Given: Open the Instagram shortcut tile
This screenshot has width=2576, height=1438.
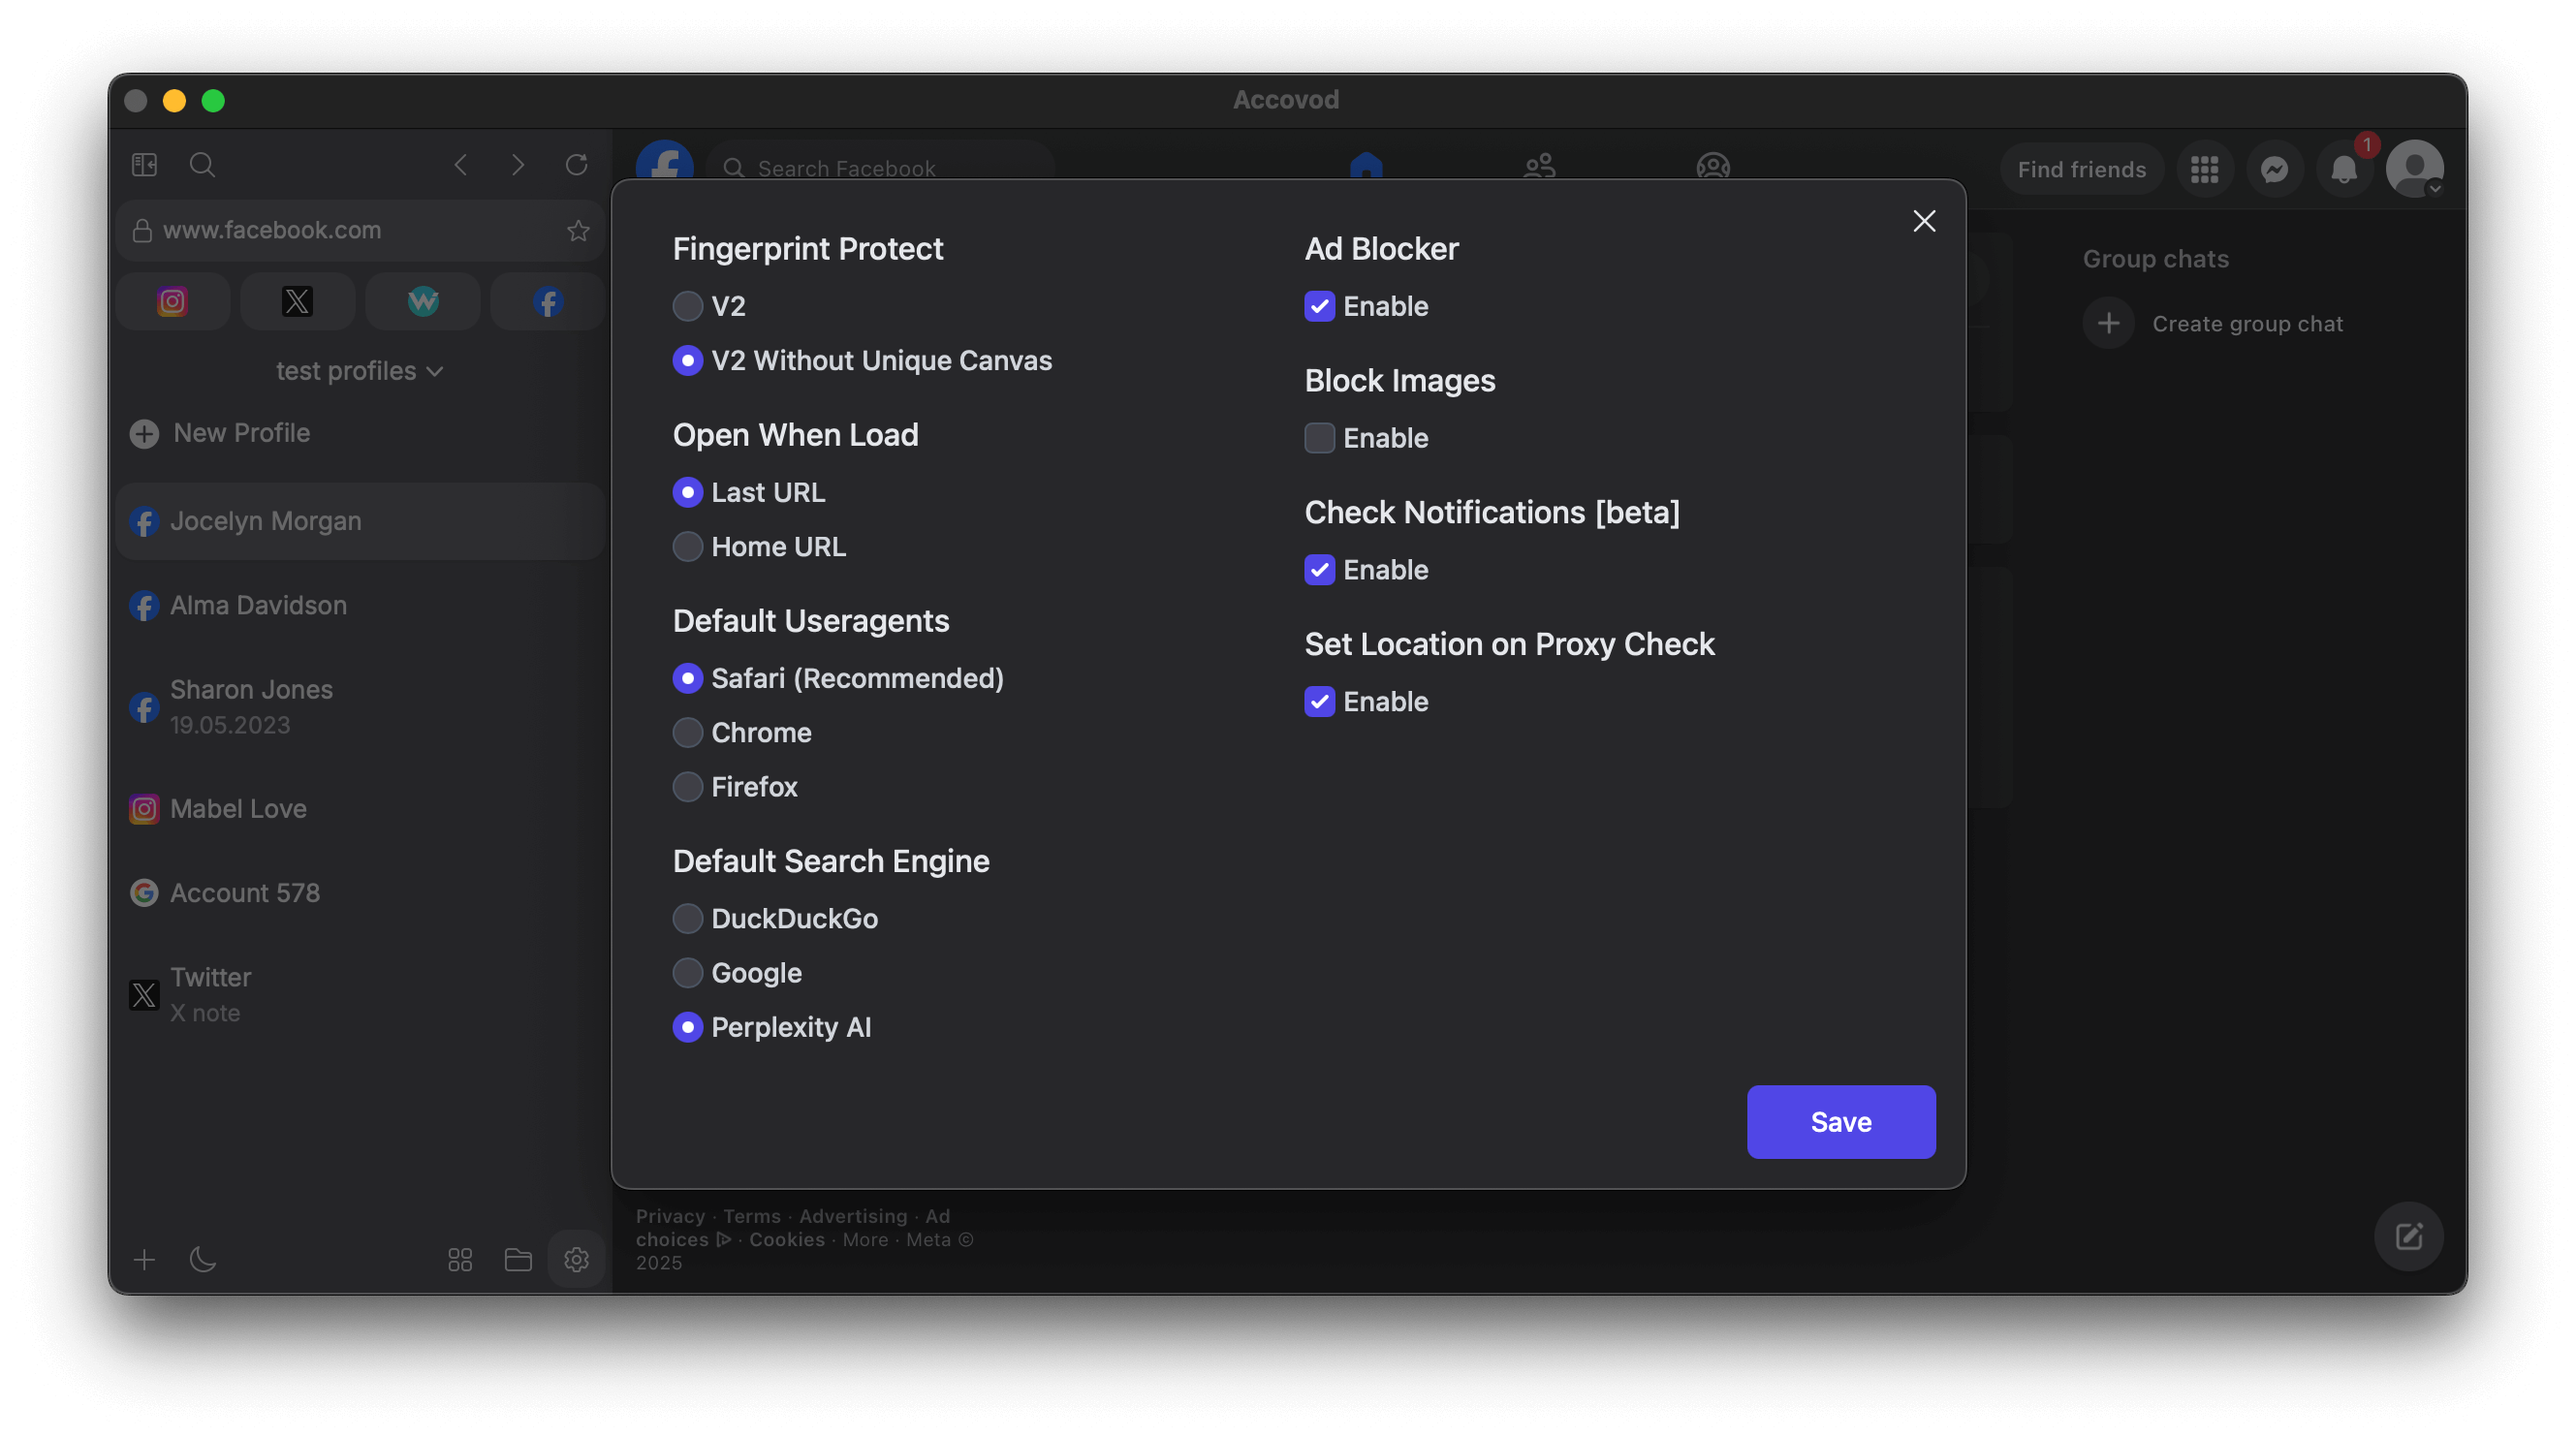Looking at the screenshot, I should (x=171, y=301).
